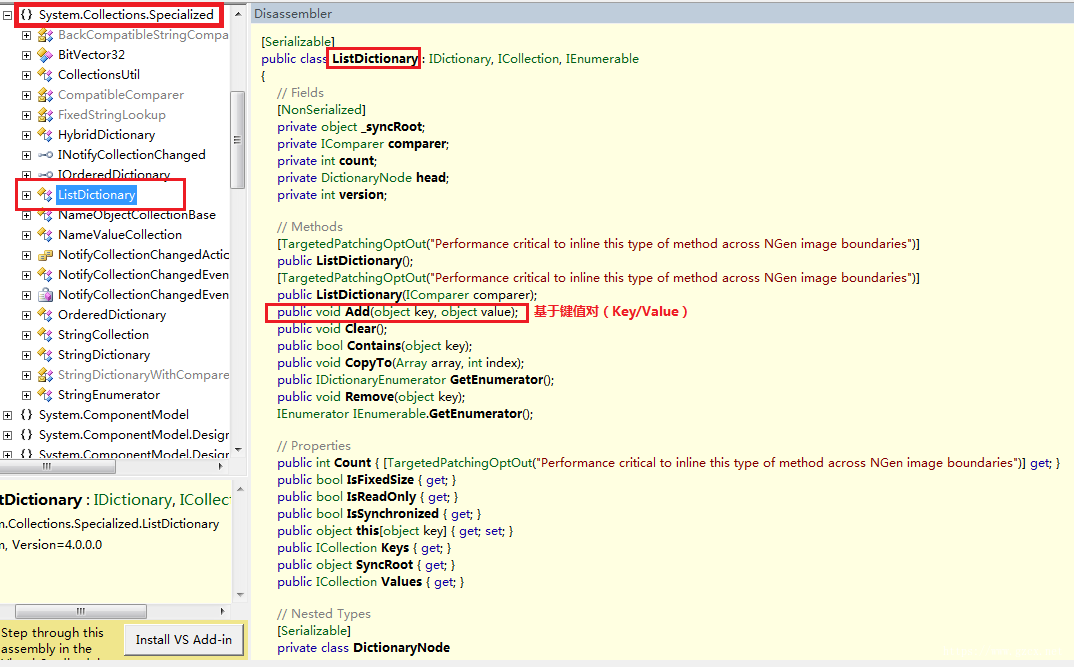
Task: Select StringCollection in the tree
Action: (x=103, y=335)
